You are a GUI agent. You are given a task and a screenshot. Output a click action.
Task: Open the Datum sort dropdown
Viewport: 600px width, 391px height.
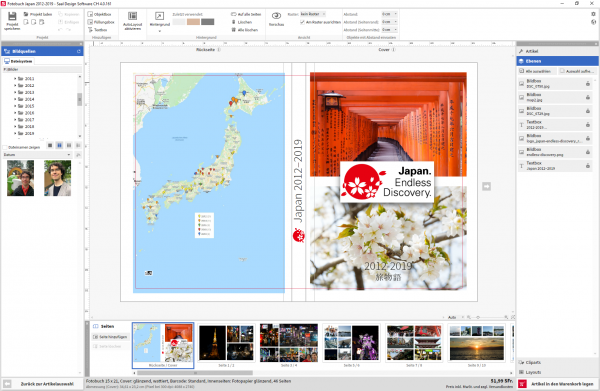coord(37,155)
